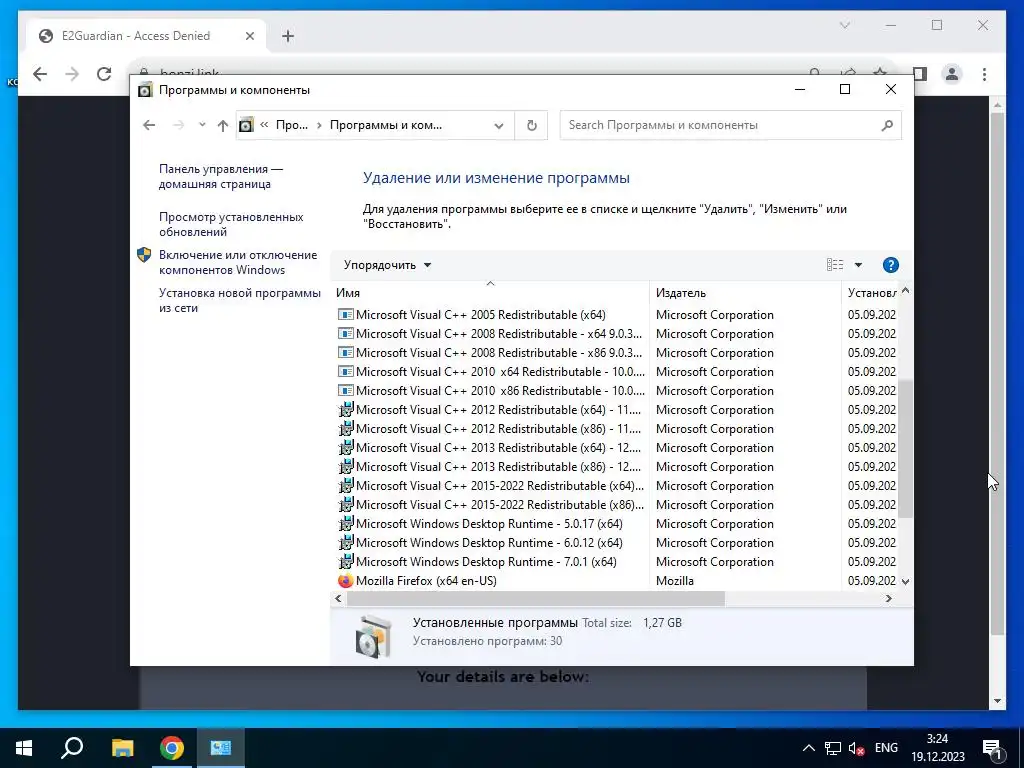Open the Упорядочить dropdown menu

pyautogui.click(x=388, y=265)
